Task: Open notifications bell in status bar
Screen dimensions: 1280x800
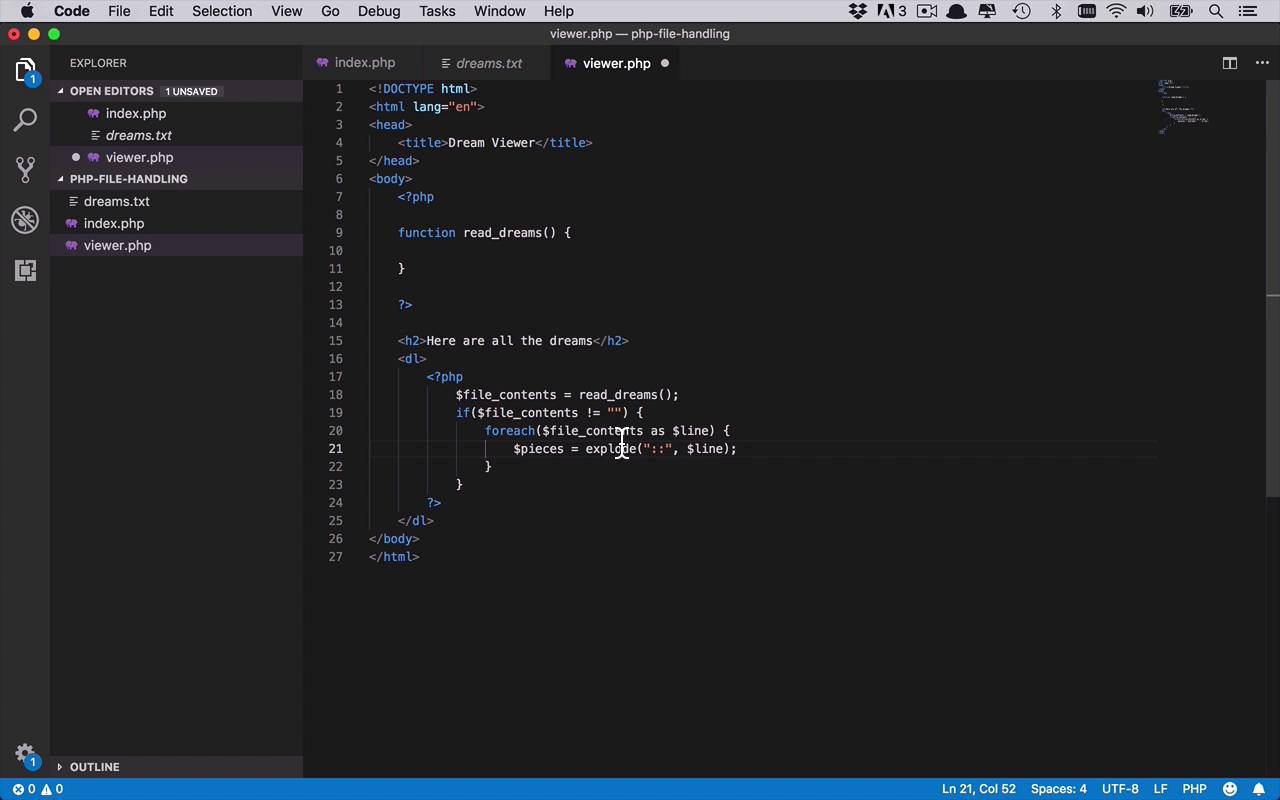Action: click(1258, 789)
